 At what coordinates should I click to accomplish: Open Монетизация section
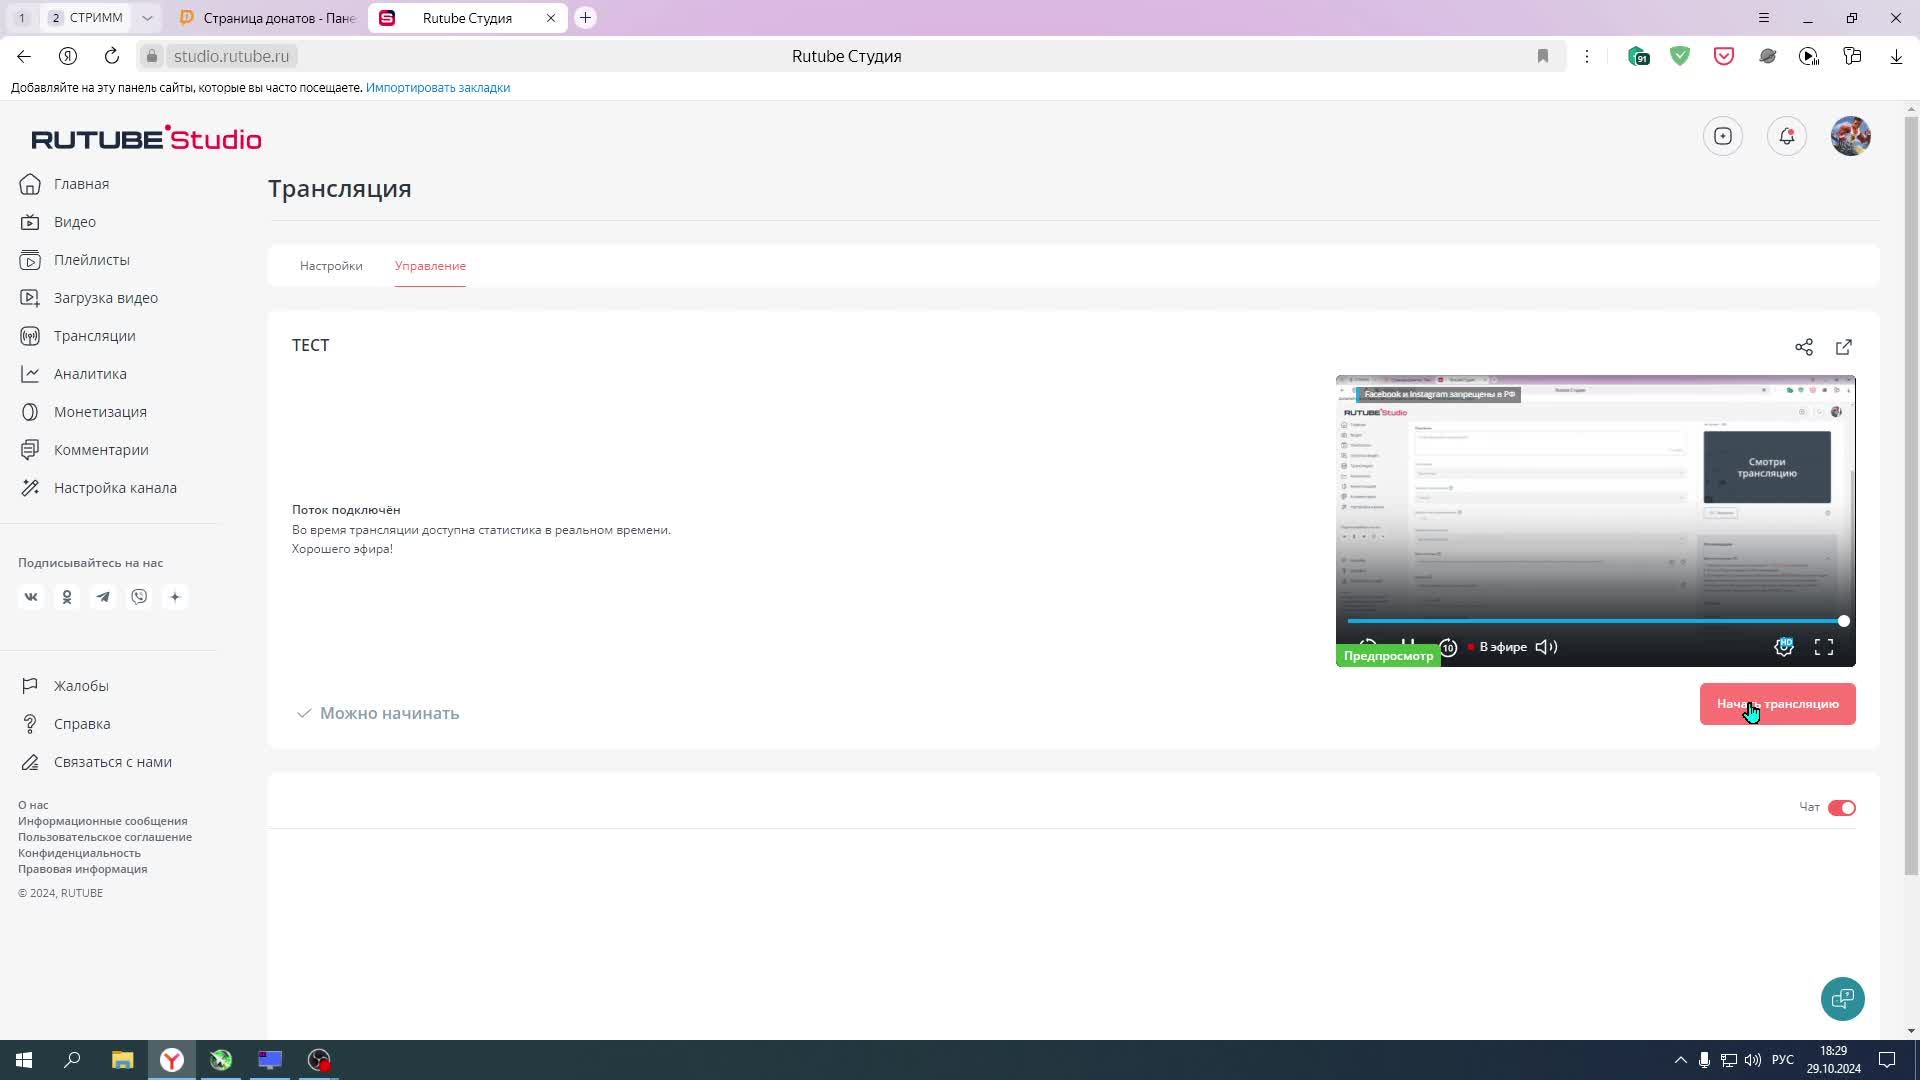pyautogui.click(x=83, y=412)
